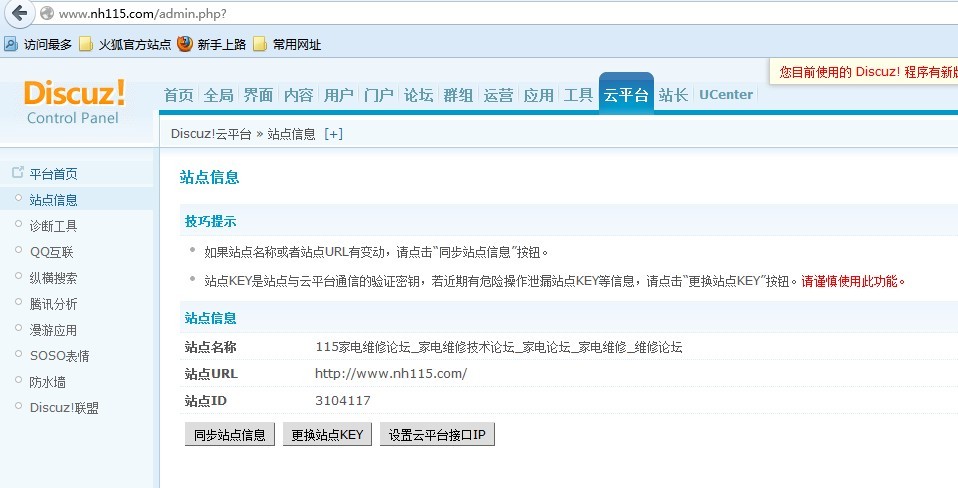This screenshot has height=488, width=958.
Task: Click the site ID value 3104117
Action: tap(343, 401)
